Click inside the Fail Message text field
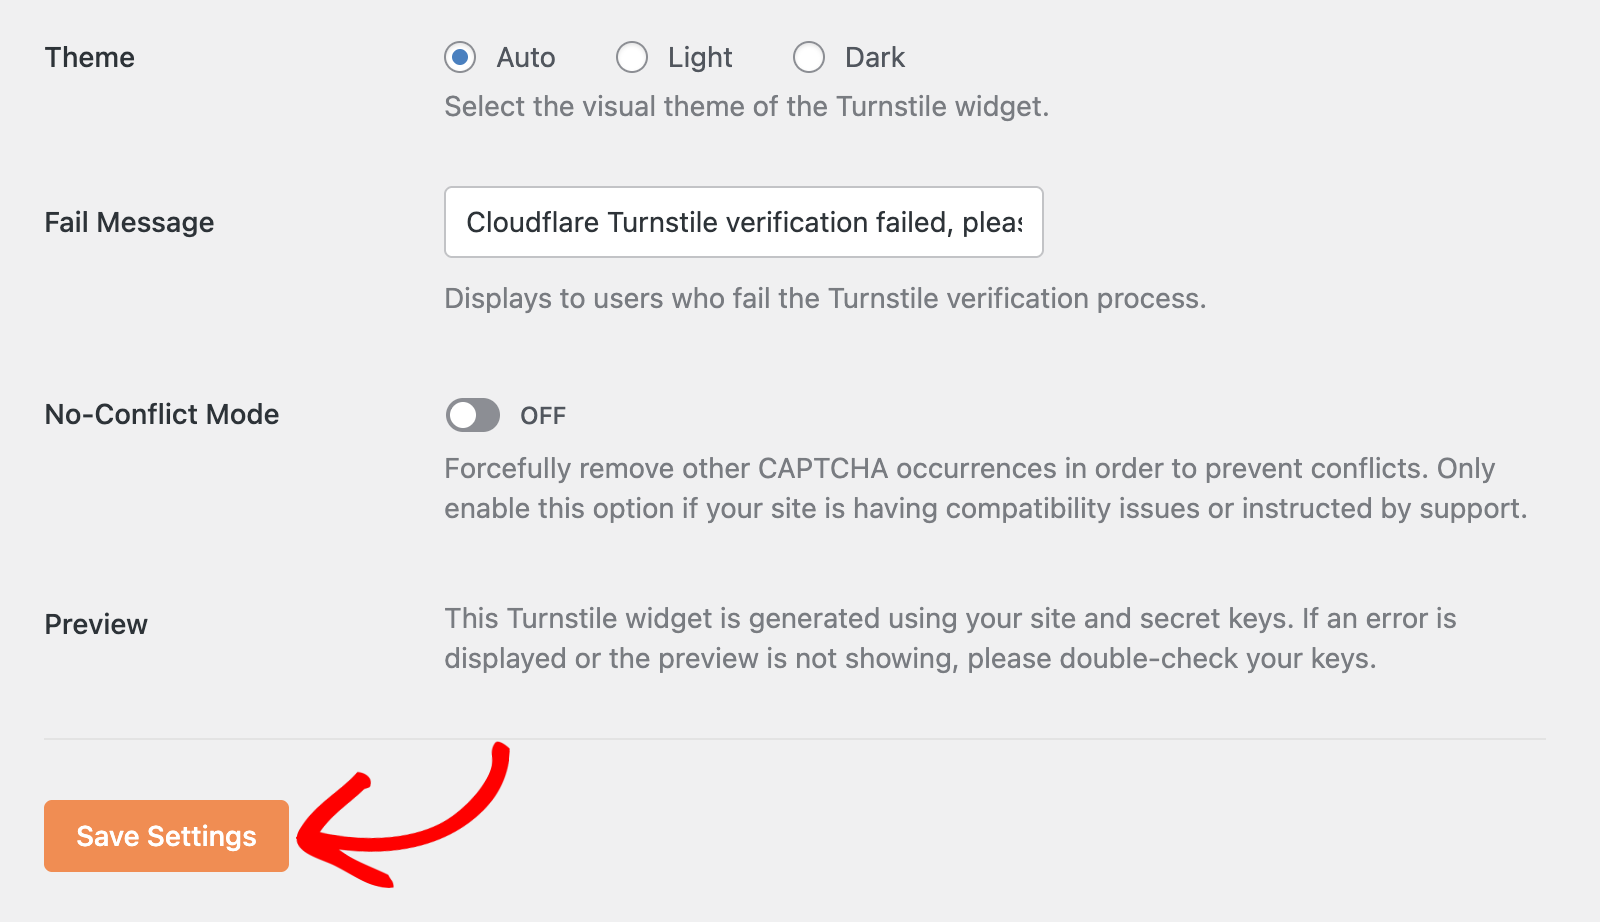This screenshot has height=922, width=1600. (743, 222)
